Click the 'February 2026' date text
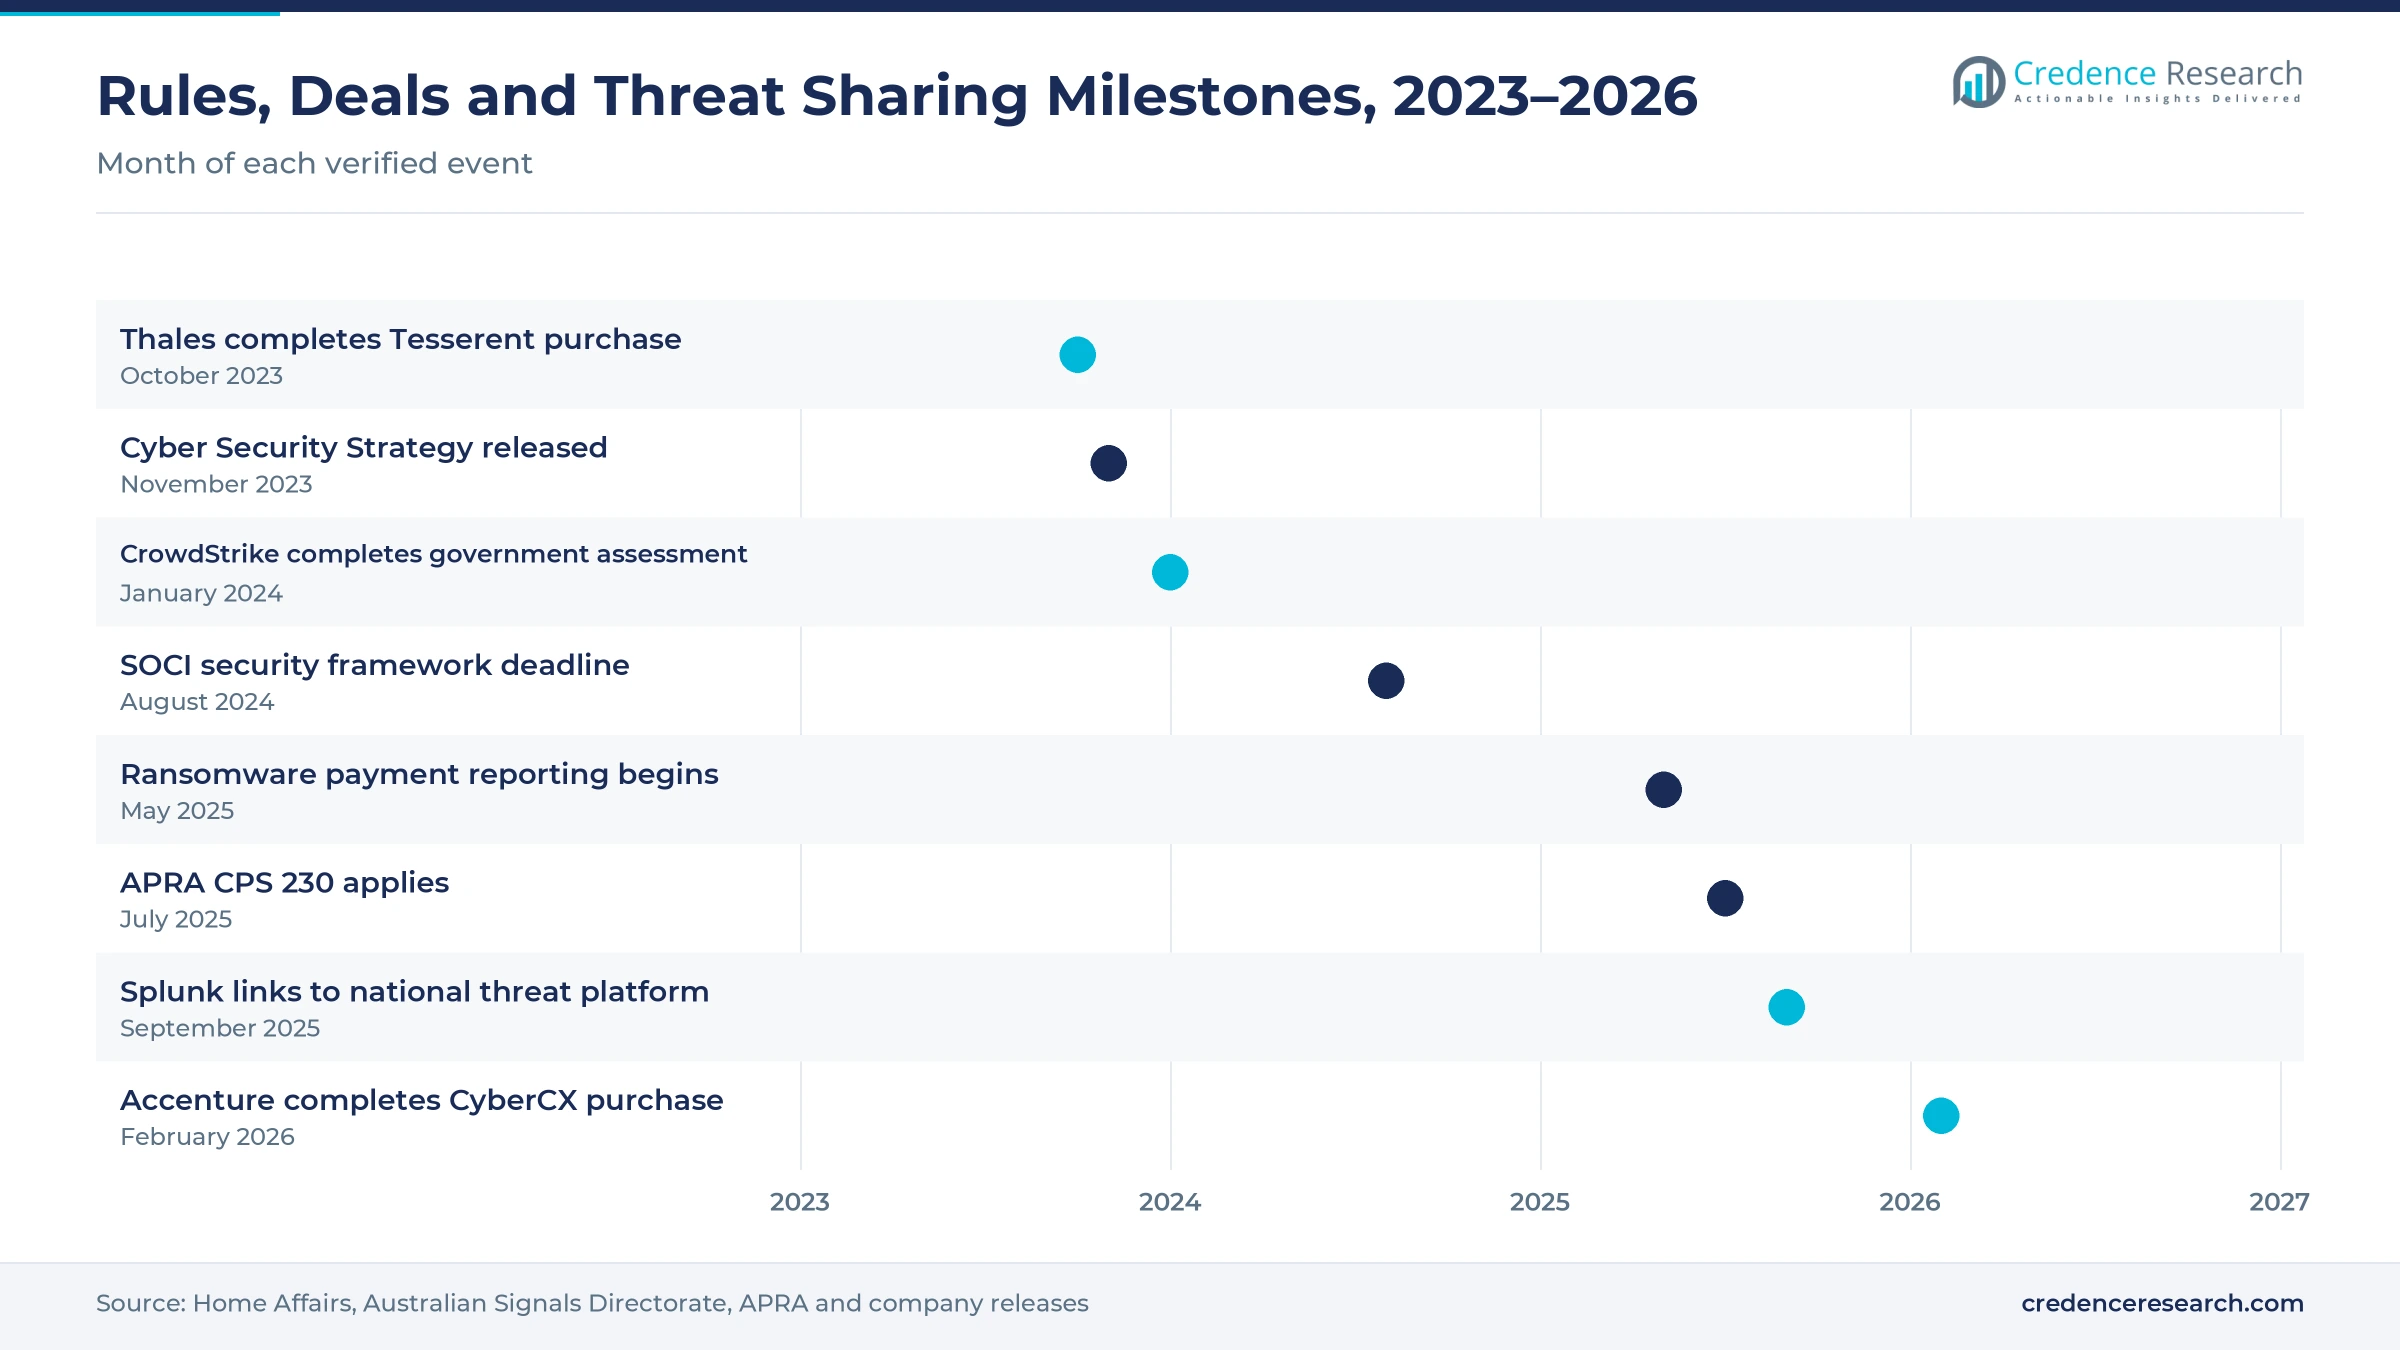Image resolution: width=2400 pixels, height=1350 pixels. [x=207, y=1137]
